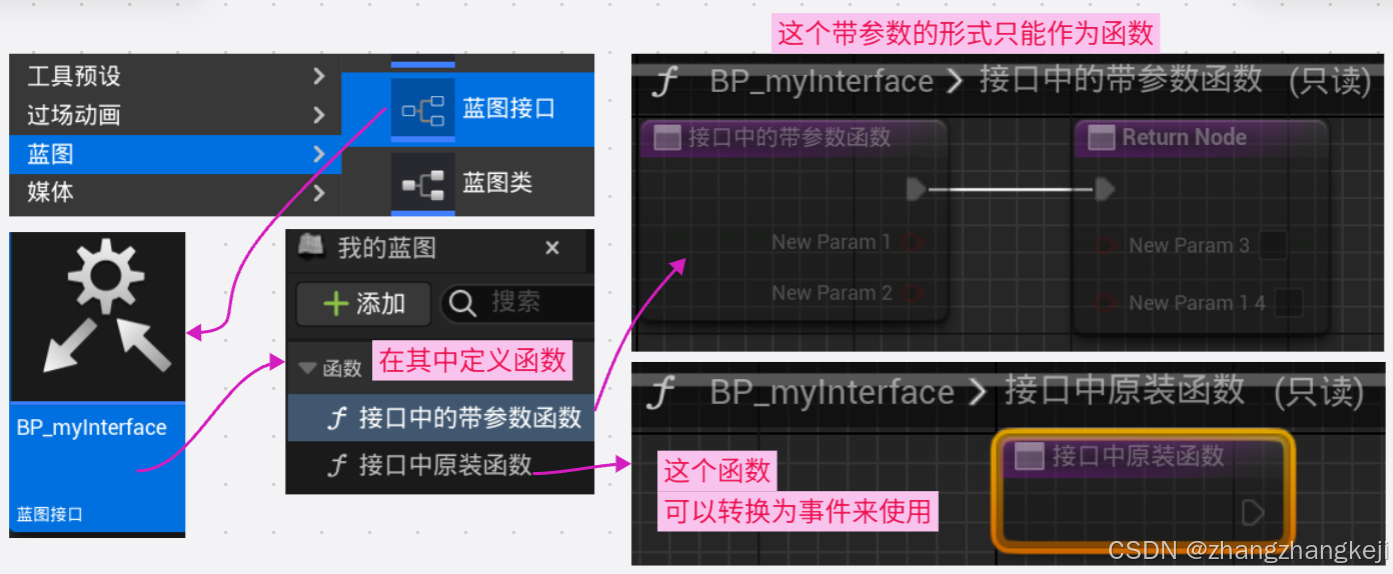This screenshot has width=1393, height=574.
Task: Click function icon beside 接口中的带参数函数 row
Action: 337,419
